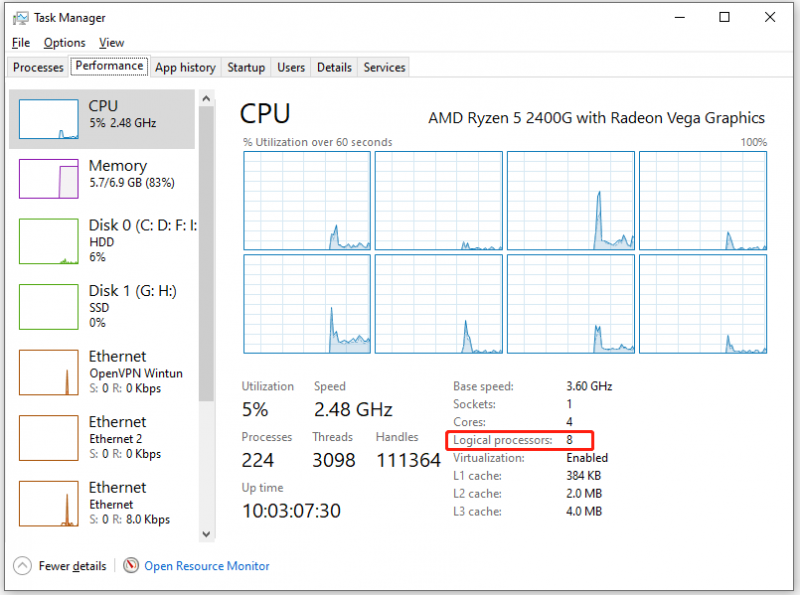Click the Base speed 3.60 GHz value
This screenshot has height=595, width=800.
coord(589,386)
